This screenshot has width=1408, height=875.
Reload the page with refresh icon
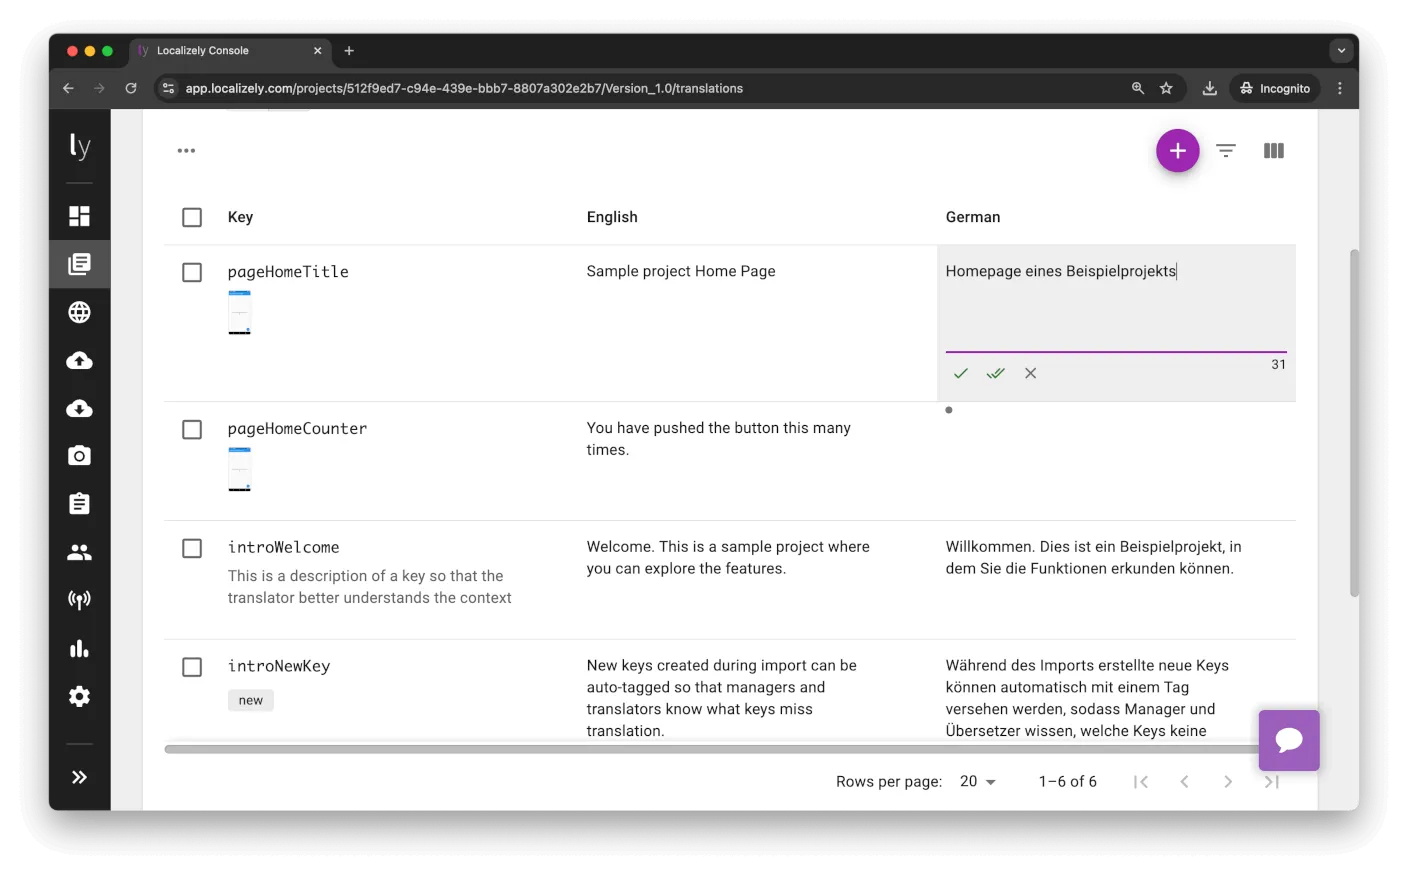point(130,88)
